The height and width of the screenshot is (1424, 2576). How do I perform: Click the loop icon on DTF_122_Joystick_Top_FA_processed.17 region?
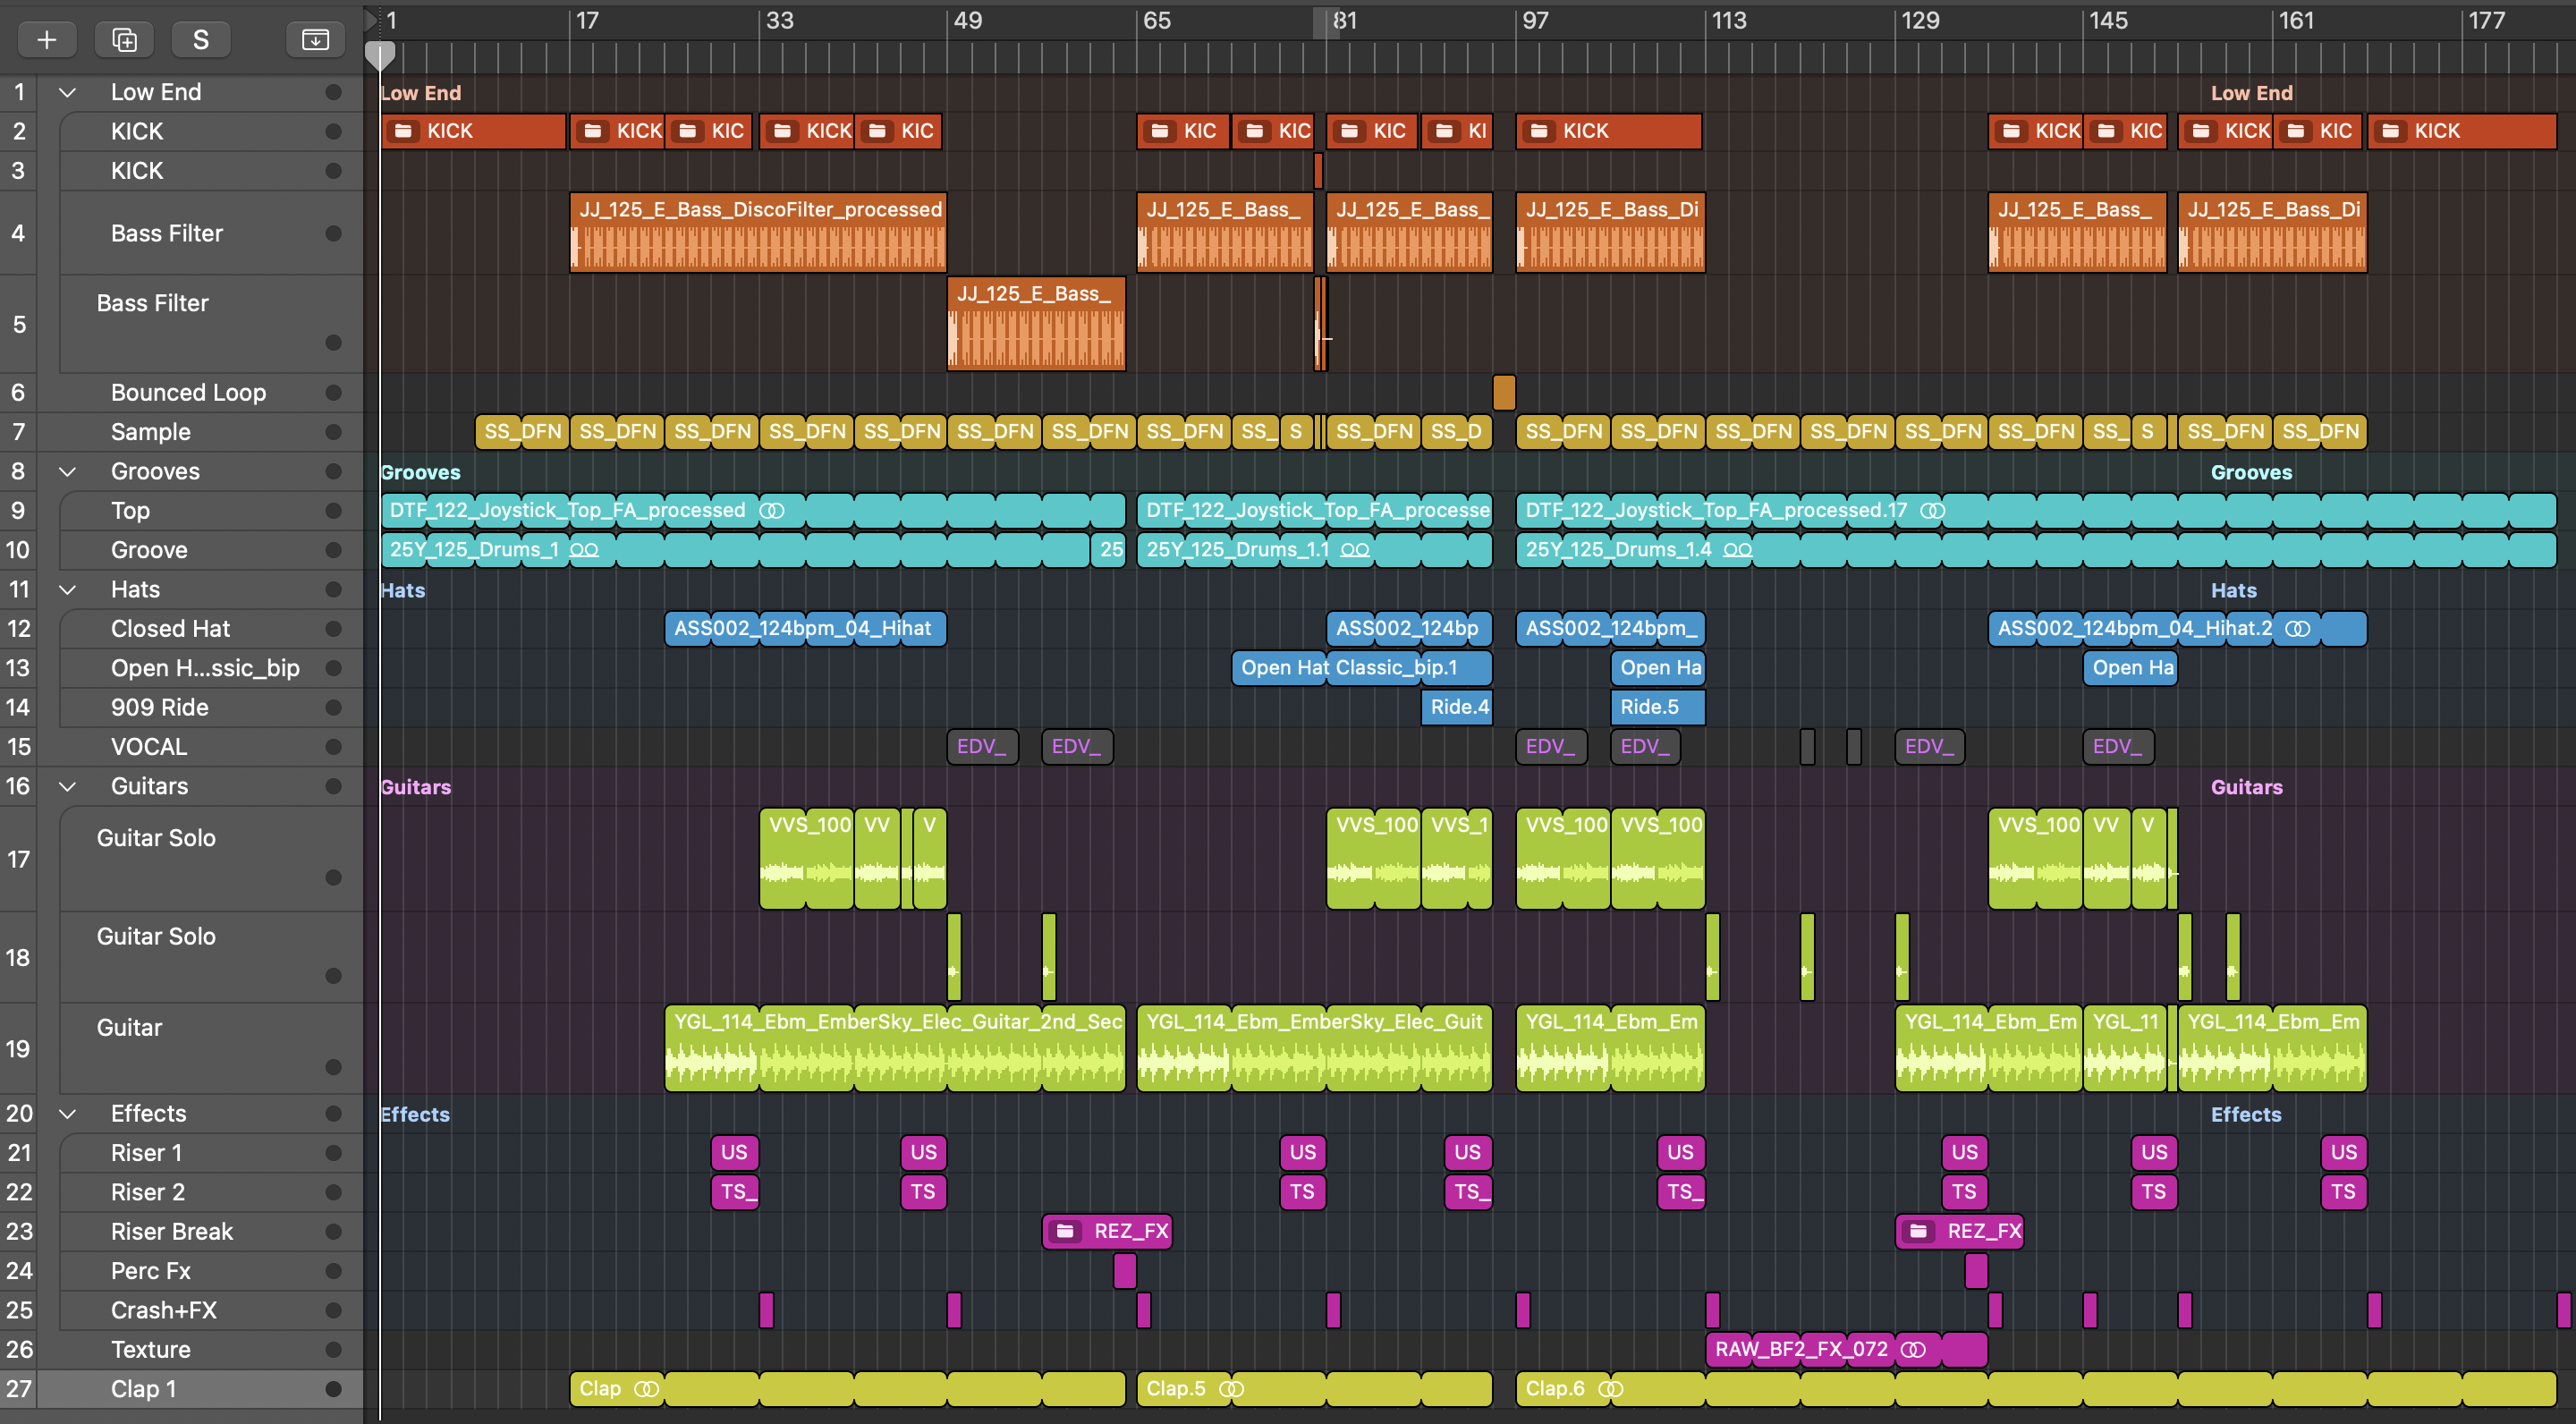pos(1932,510)
